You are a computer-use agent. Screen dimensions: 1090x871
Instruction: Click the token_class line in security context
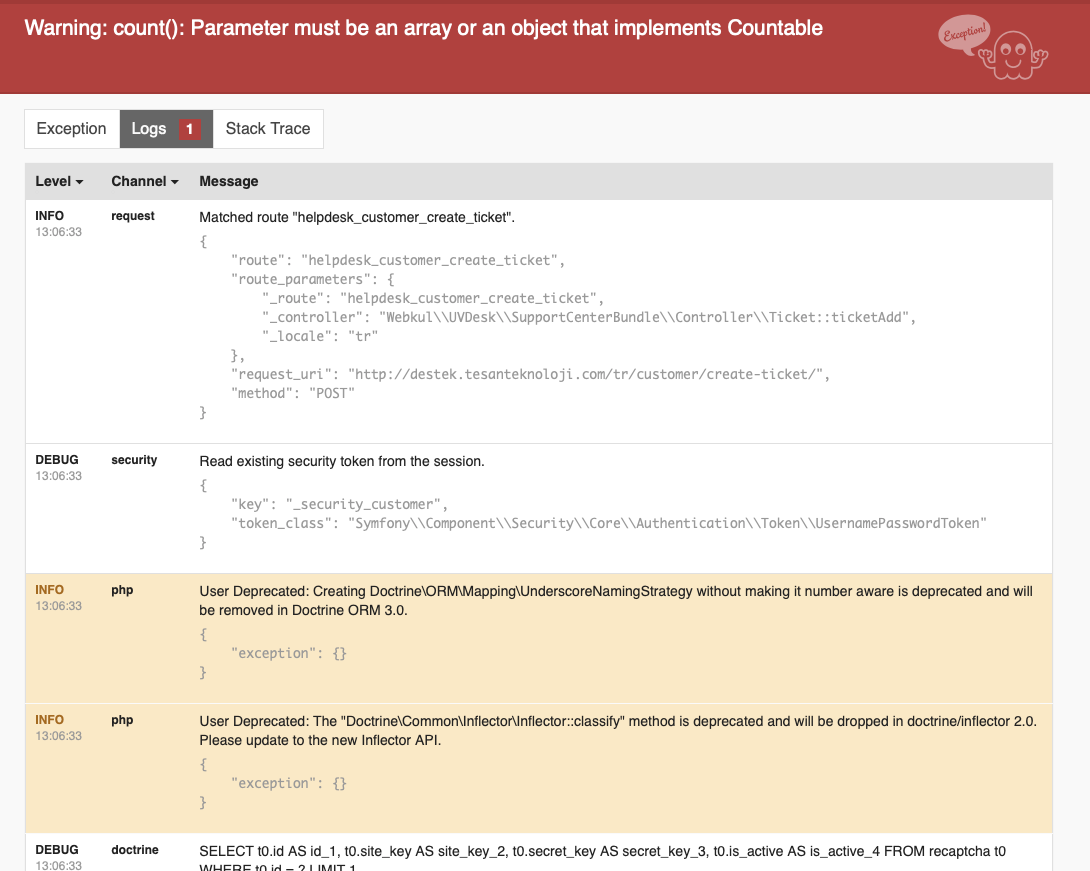click(608, 523)
